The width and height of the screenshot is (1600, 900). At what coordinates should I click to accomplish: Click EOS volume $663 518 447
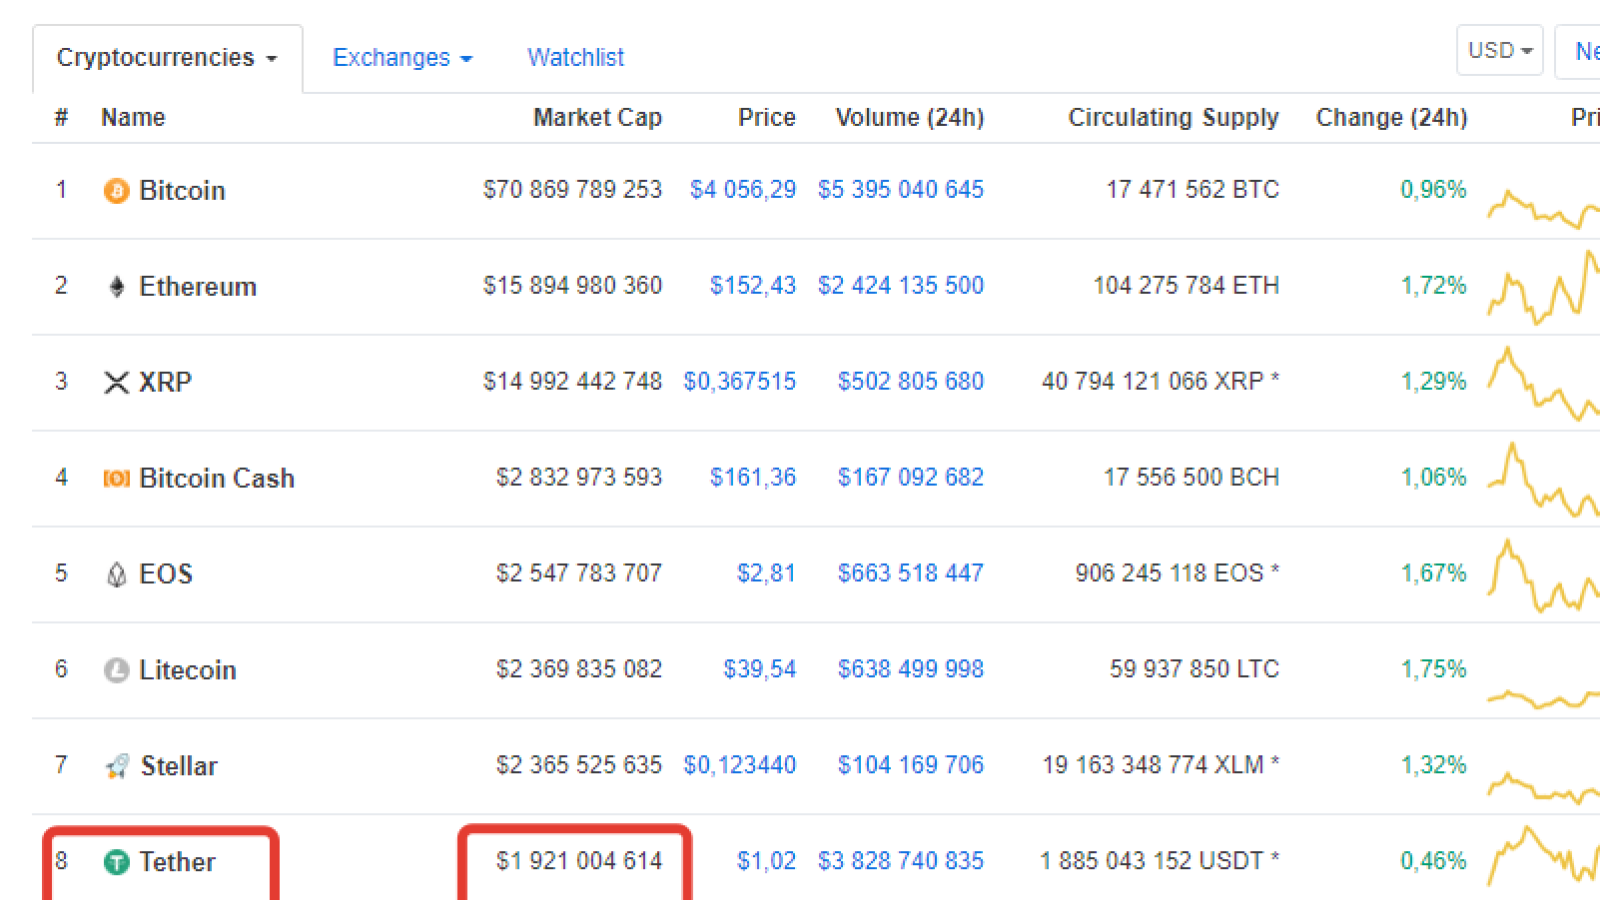click(x=911, y=574)
